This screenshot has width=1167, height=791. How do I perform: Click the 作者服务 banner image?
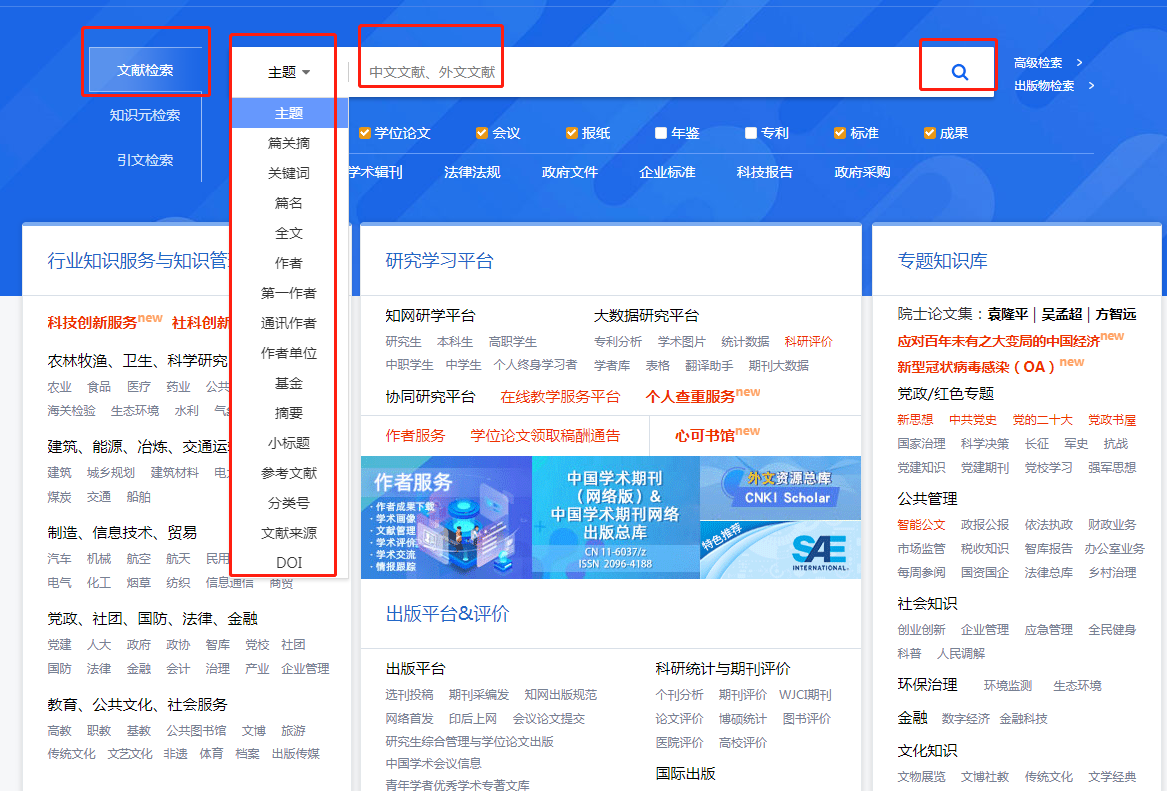(x=447, y=518)
